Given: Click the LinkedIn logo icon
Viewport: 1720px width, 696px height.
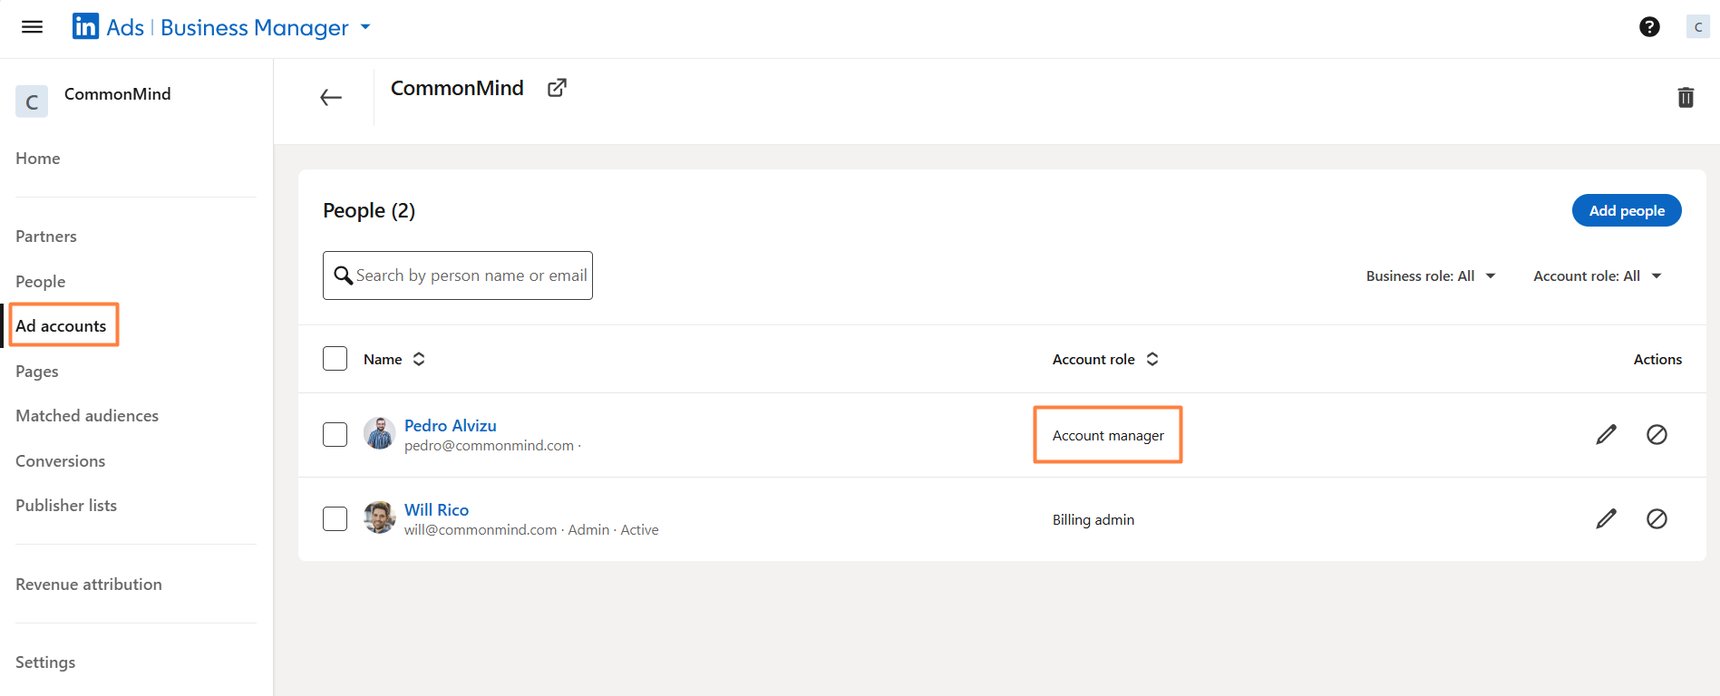Looking at the screenshot, I should coord(85,27).
